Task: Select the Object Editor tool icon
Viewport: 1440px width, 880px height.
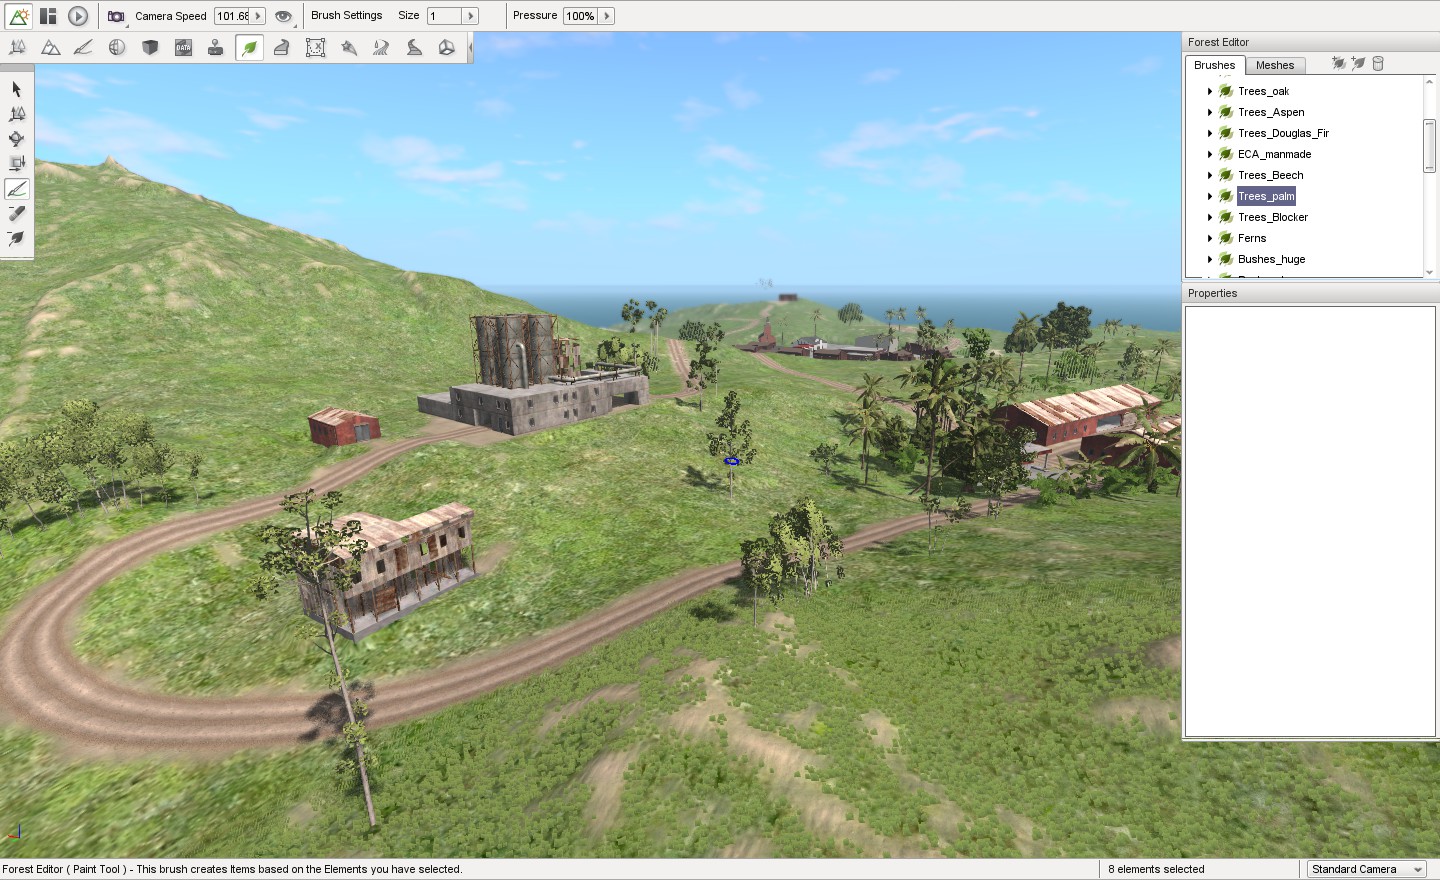Action: pos(17,47)
